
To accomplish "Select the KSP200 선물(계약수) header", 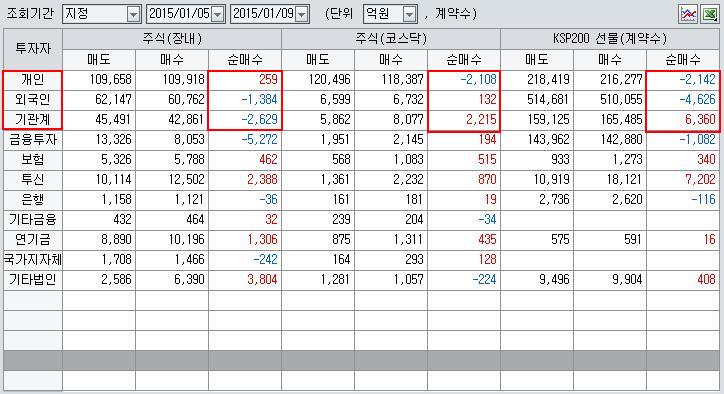I will pos(610,39).
